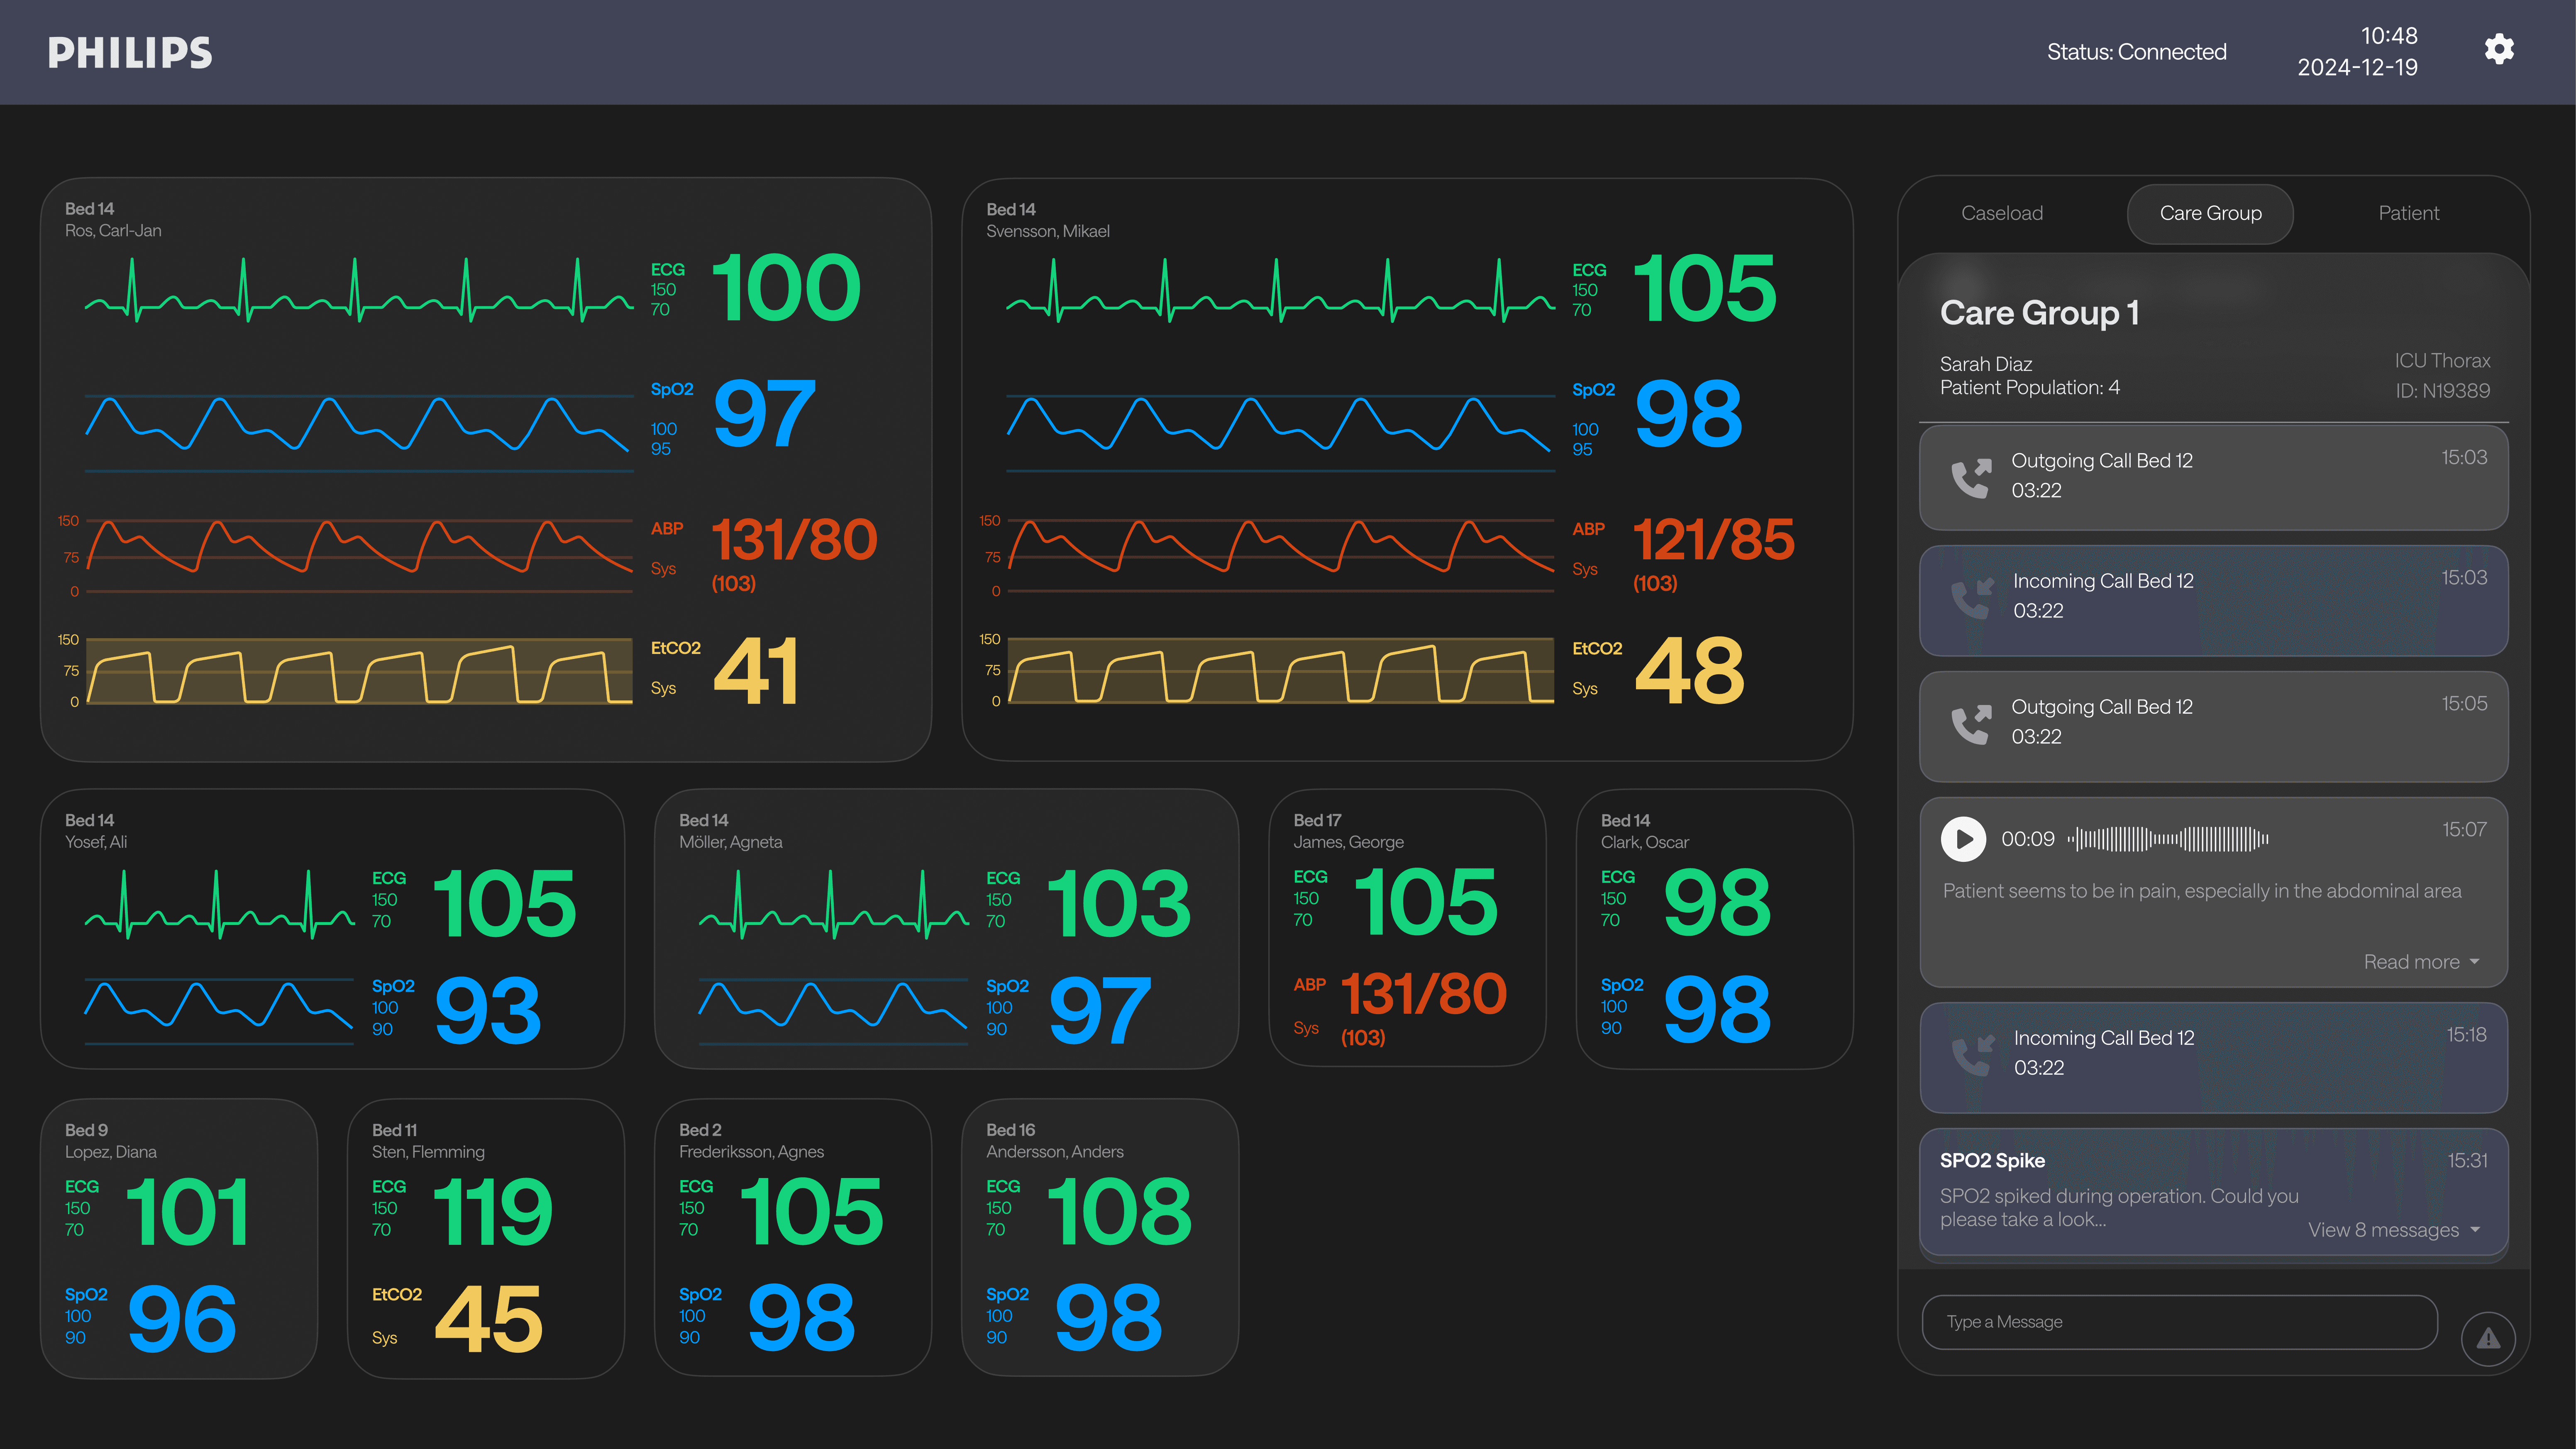Play the 00:09 voice message
The width and height of the screenshot is (2576, 1449).
[x=1963, y=839]
